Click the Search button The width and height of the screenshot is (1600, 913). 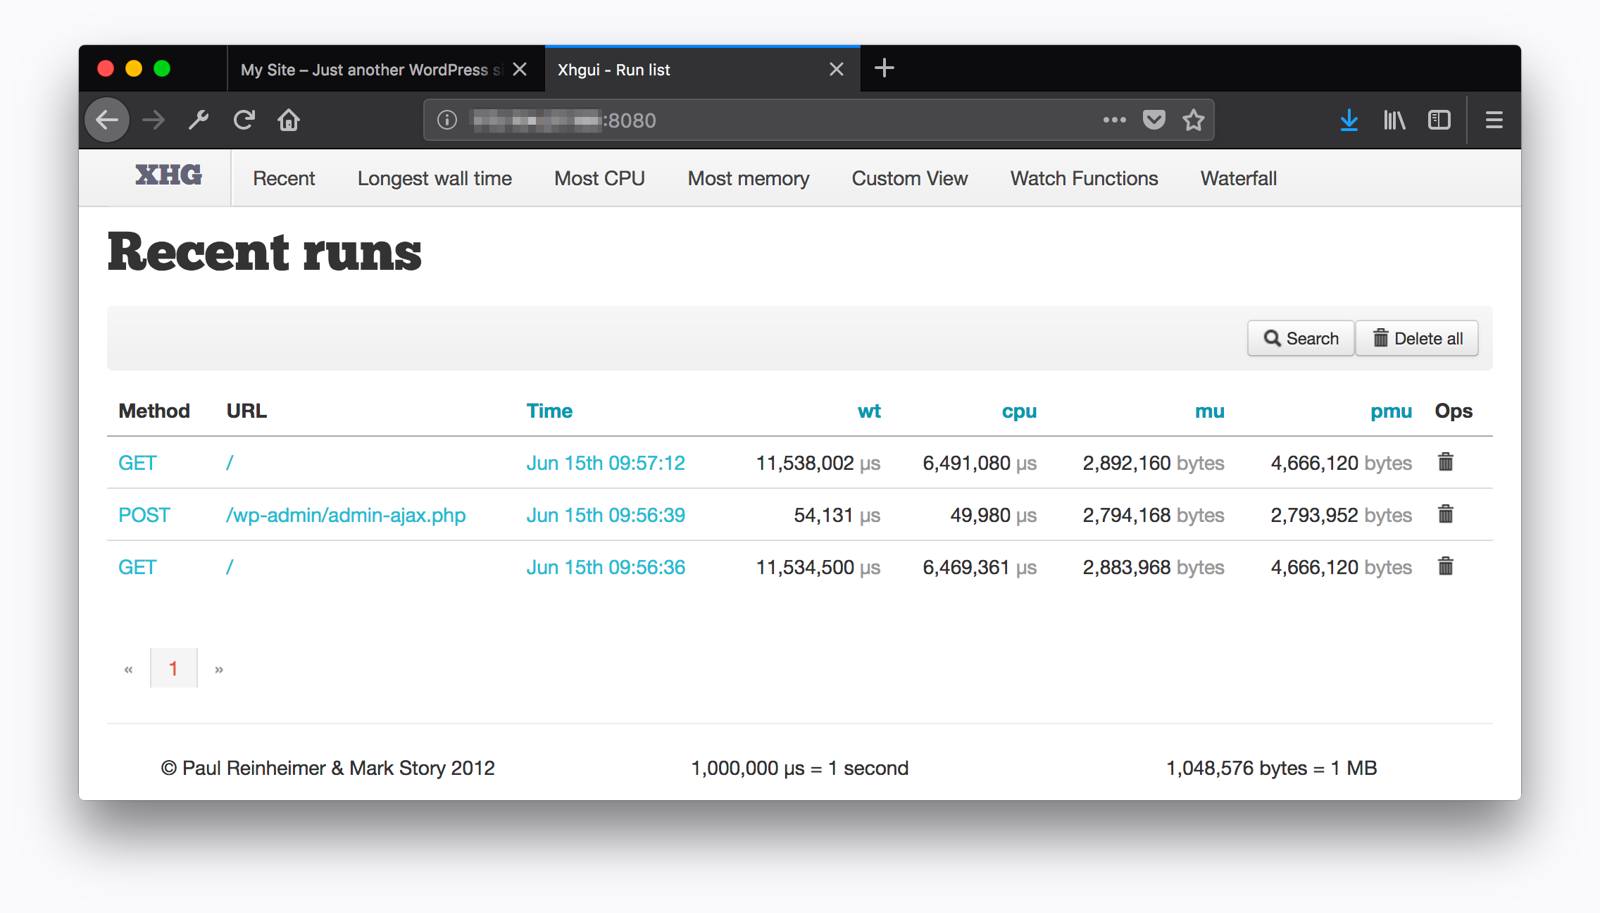click(x=1300, y=338)
